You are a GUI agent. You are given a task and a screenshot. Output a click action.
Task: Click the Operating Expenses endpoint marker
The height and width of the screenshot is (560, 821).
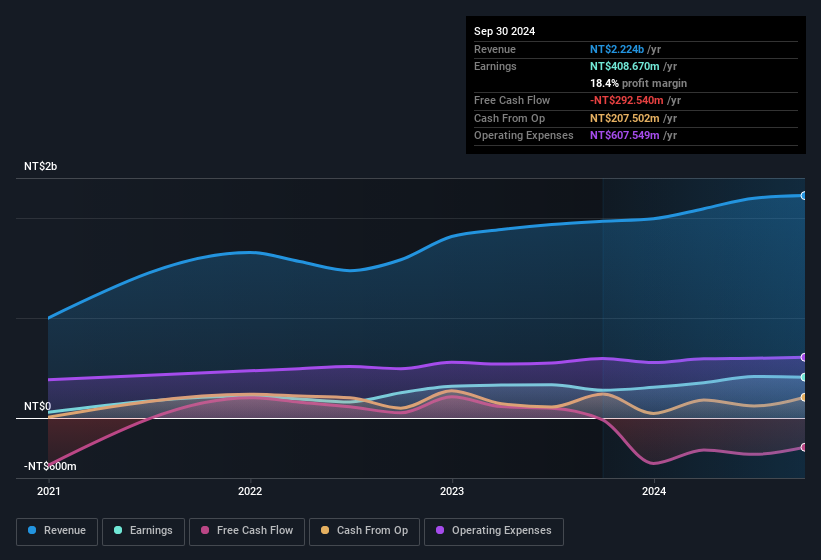pyautogui.click(x=803, y=357)
